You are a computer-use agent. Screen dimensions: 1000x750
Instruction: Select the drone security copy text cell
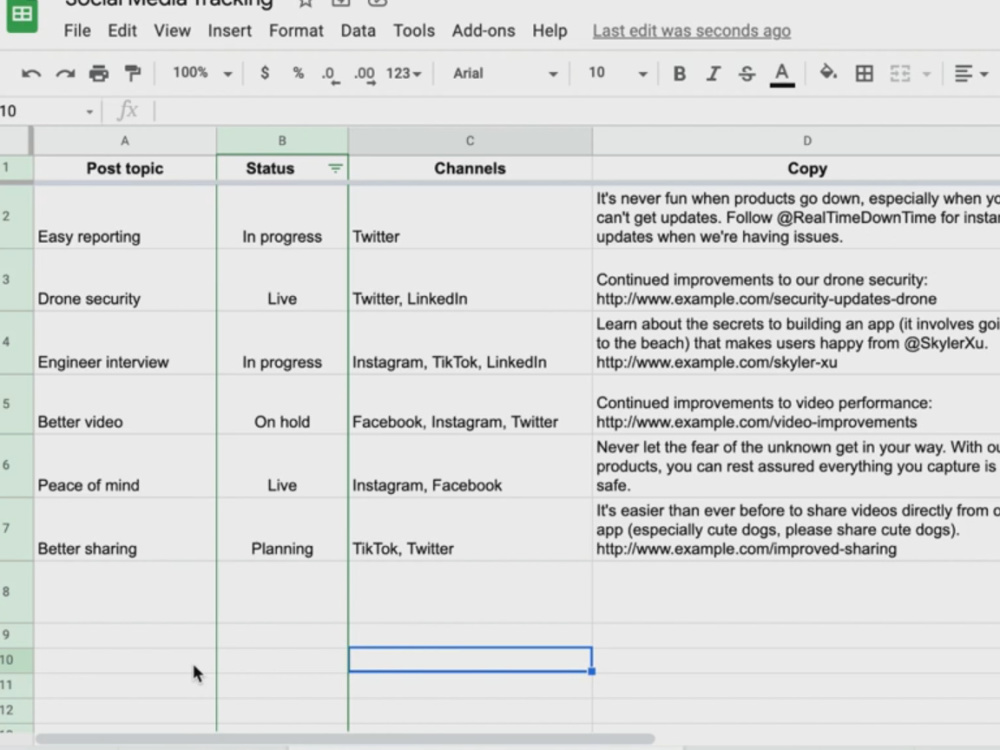pos(796,280)
